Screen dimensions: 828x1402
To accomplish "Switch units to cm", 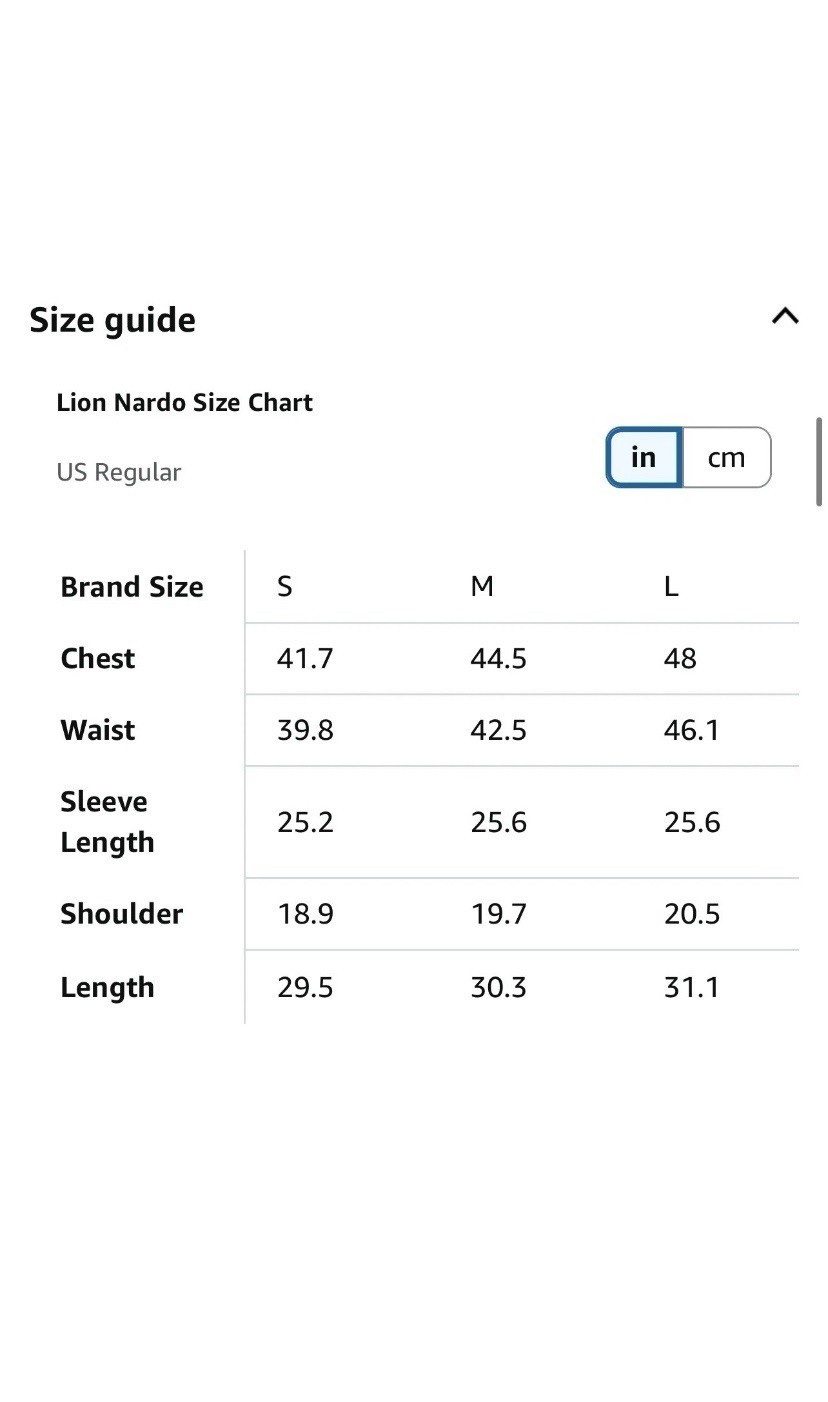I will click(727, 458).
